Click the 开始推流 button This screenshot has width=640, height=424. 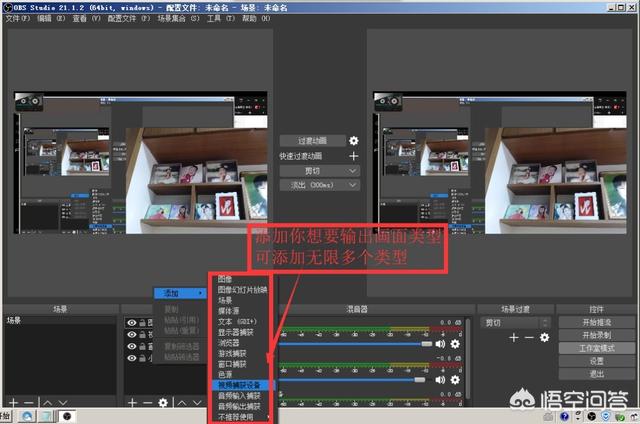click(595, 323)
